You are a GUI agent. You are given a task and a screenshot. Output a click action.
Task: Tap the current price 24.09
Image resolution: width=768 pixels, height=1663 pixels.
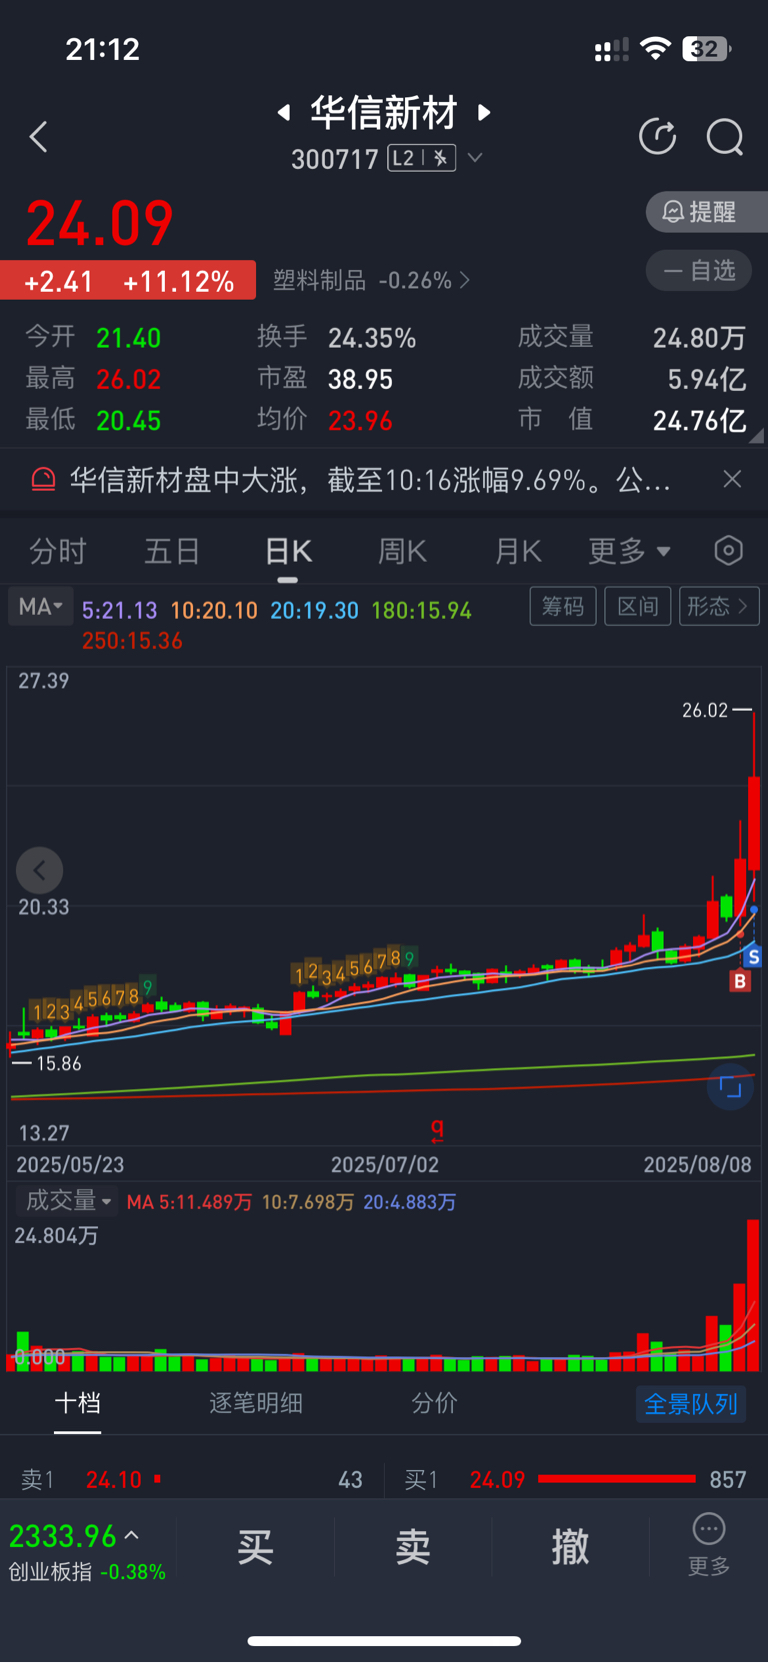100,223
